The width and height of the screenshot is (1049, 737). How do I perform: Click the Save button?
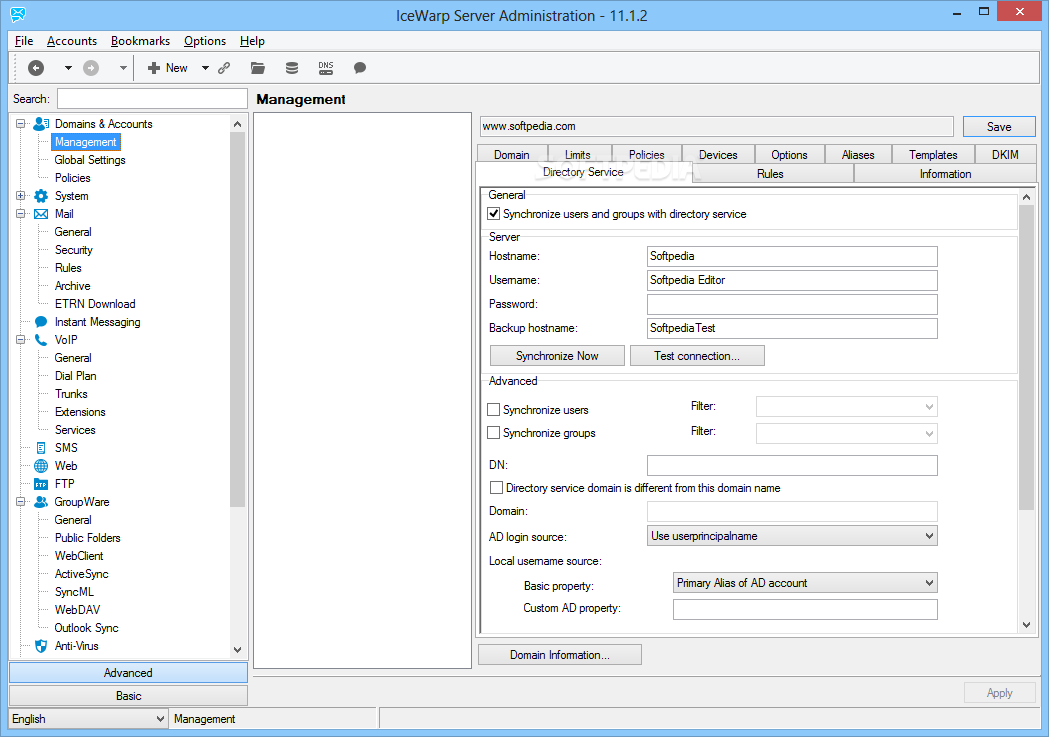999,126
